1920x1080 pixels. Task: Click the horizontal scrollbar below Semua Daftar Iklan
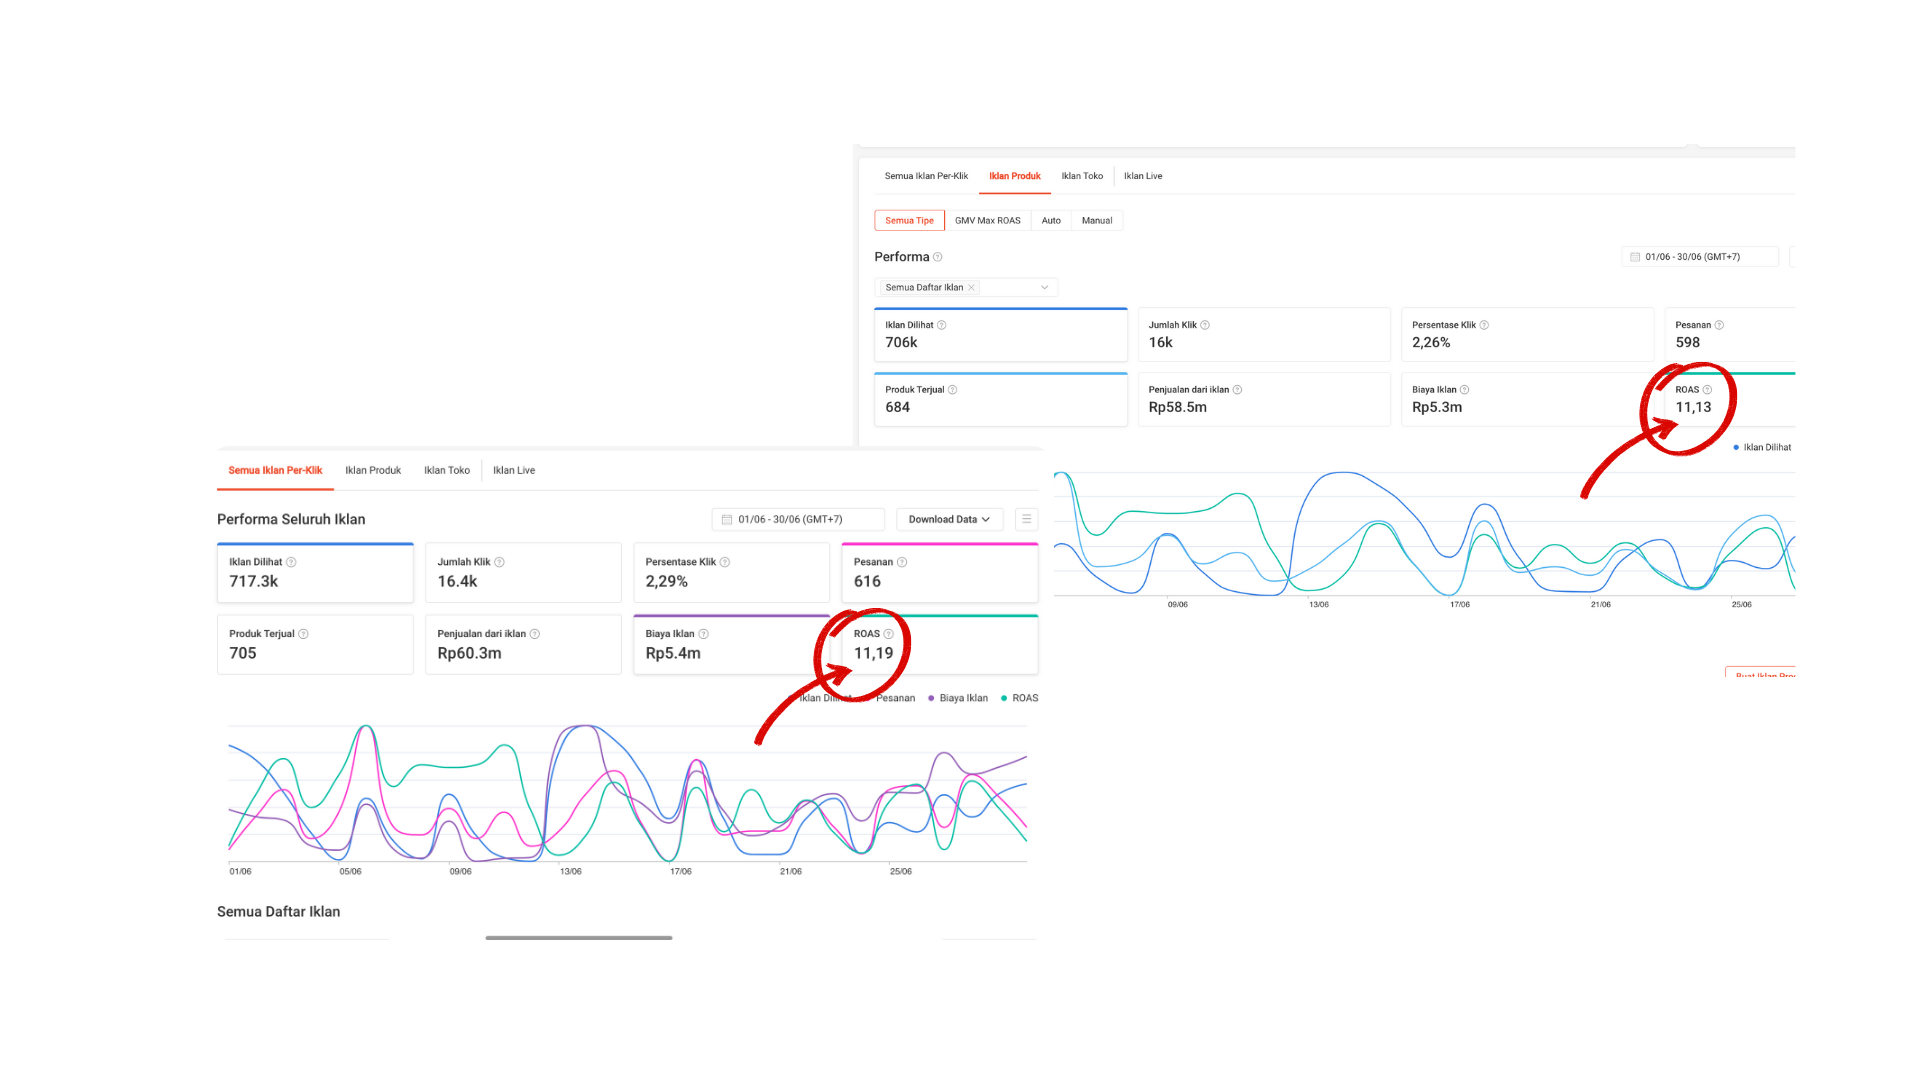tap(579, 938)
